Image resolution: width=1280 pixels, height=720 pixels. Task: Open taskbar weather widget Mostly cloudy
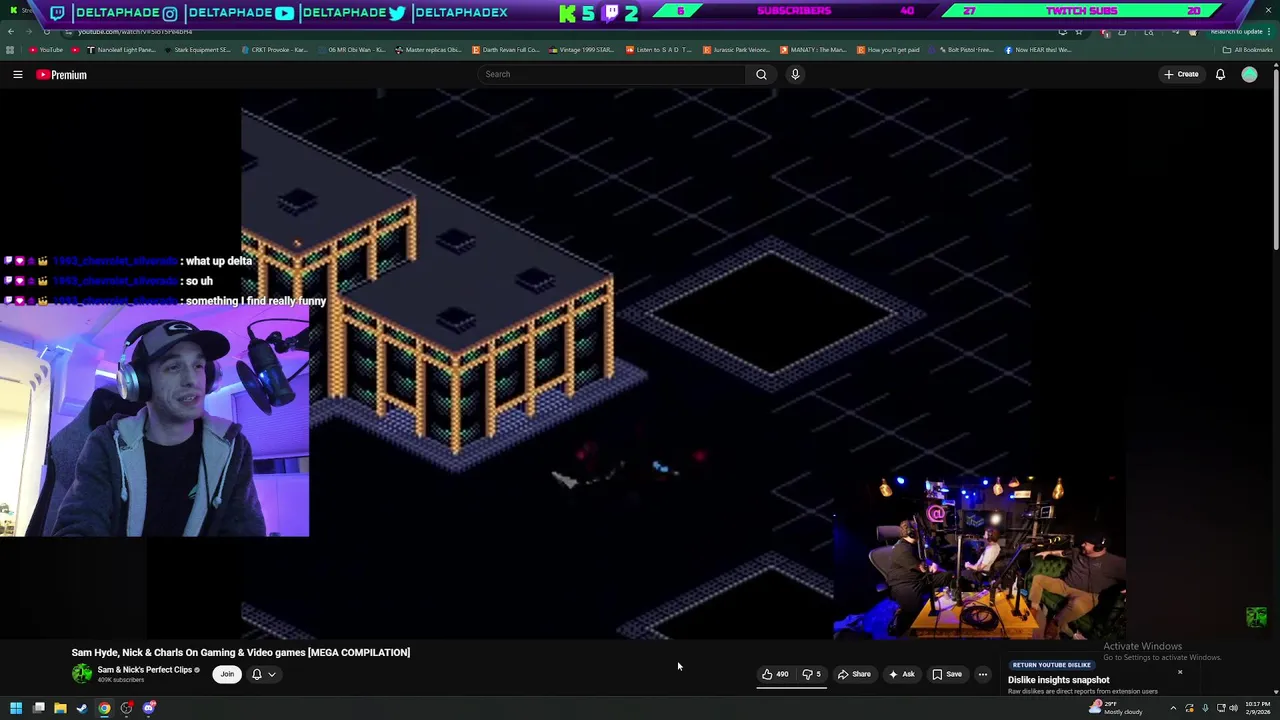(1117, 708)
